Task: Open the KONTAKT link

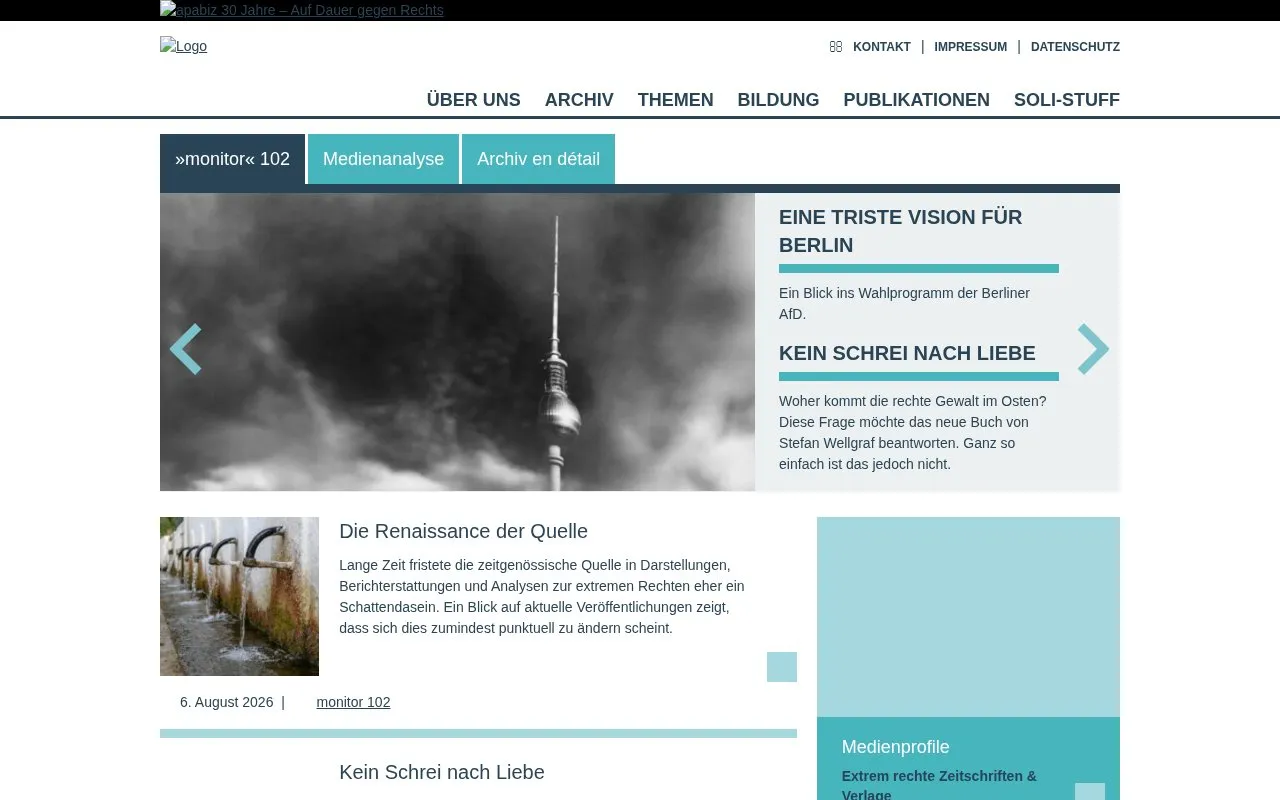Action: 882,47
